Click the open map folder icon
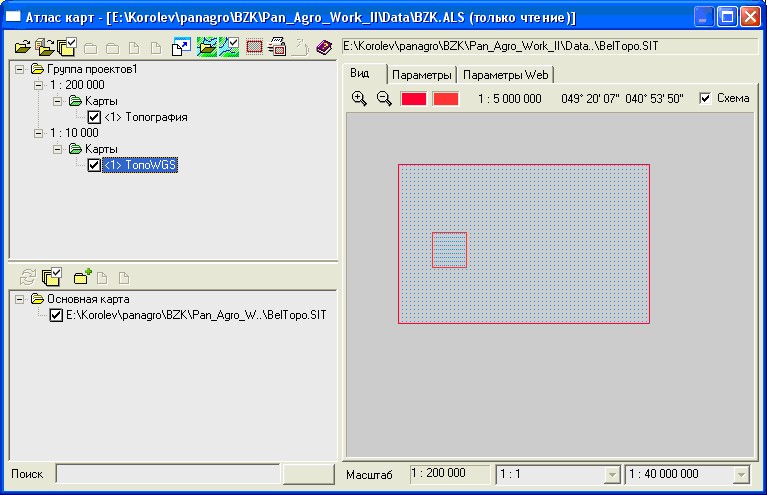 pyautogui.click(x=207, y=47)
